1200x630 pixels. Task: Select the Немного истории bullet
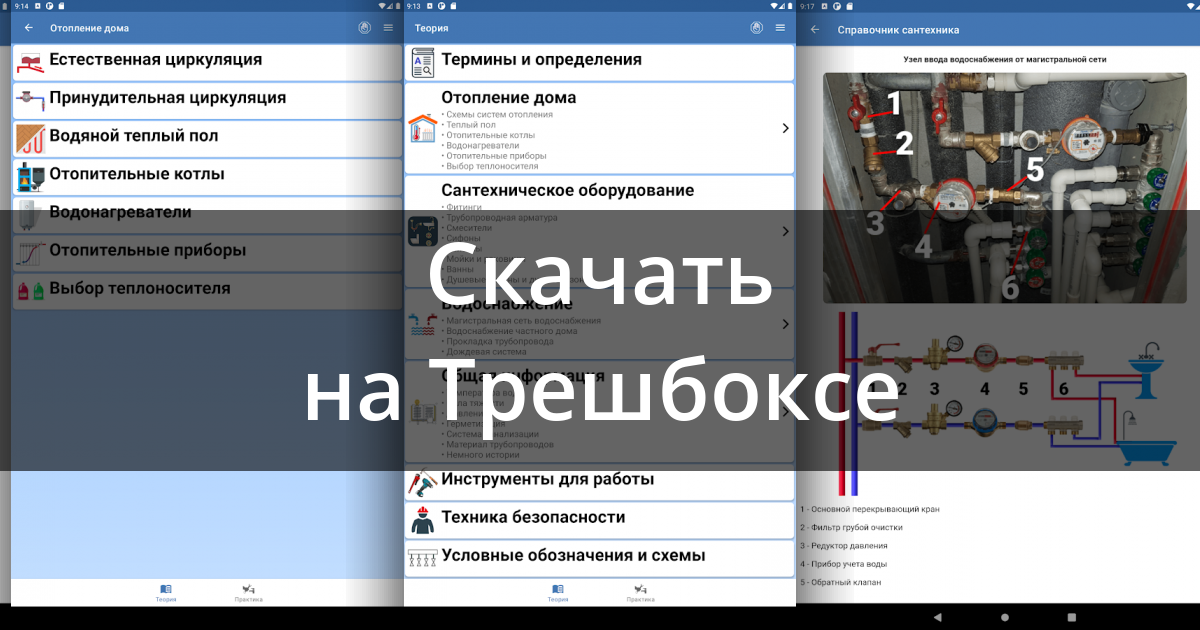tap(481, 455)
